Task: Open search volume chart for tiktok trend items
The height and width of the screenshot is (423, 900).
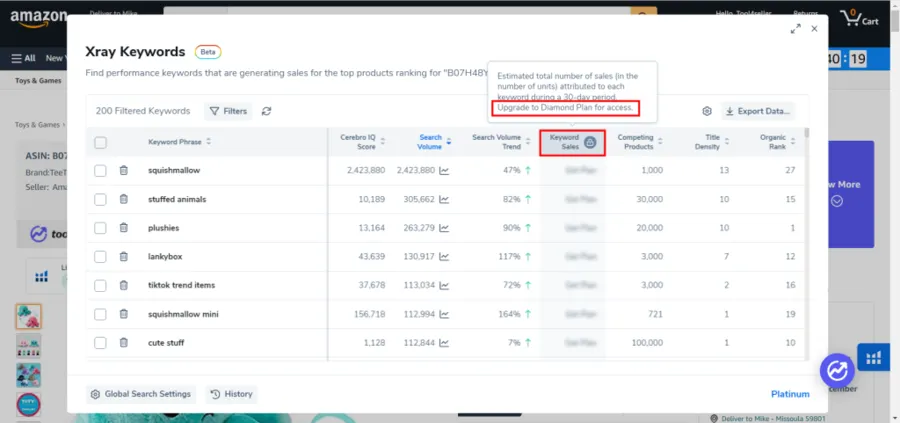Action: [444, 285]
